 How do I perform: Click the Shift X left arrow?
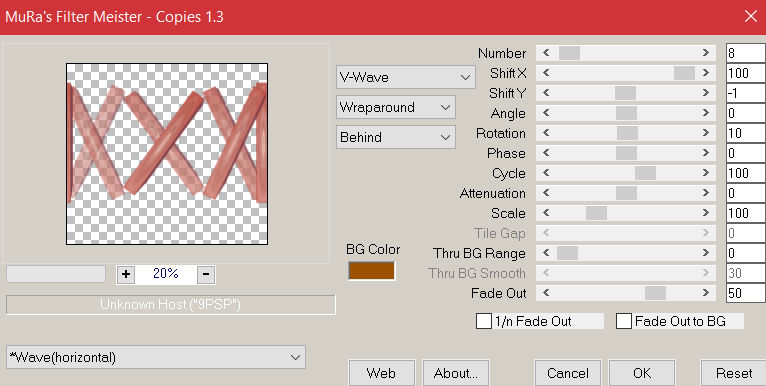point(546,73)
